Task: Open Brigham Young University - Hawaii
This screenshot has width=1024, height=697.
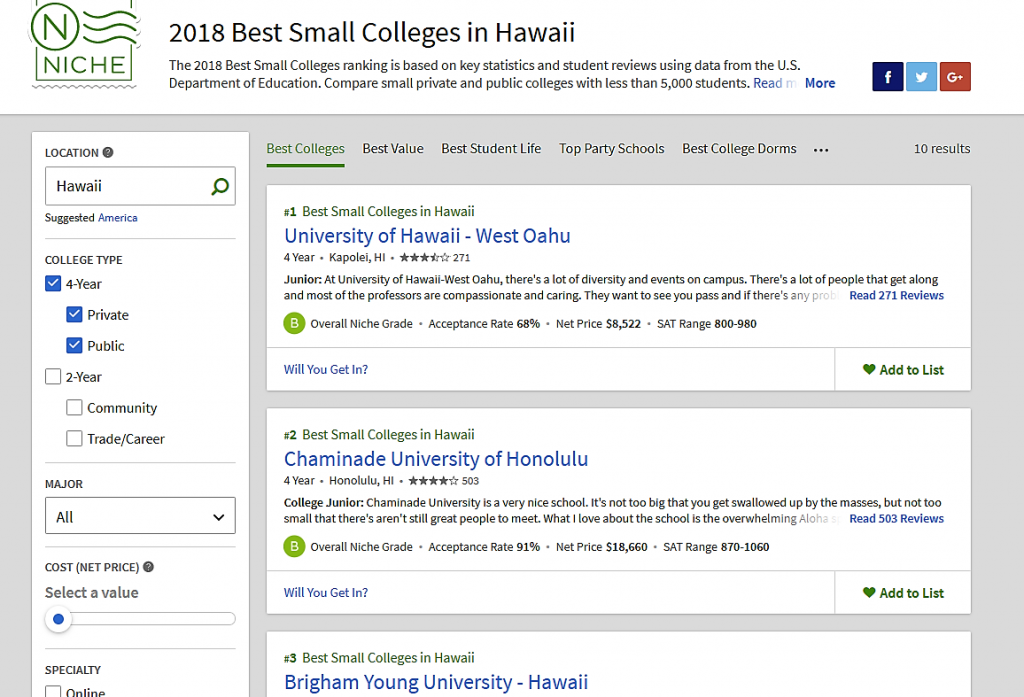Action: [x=436, y=682]
